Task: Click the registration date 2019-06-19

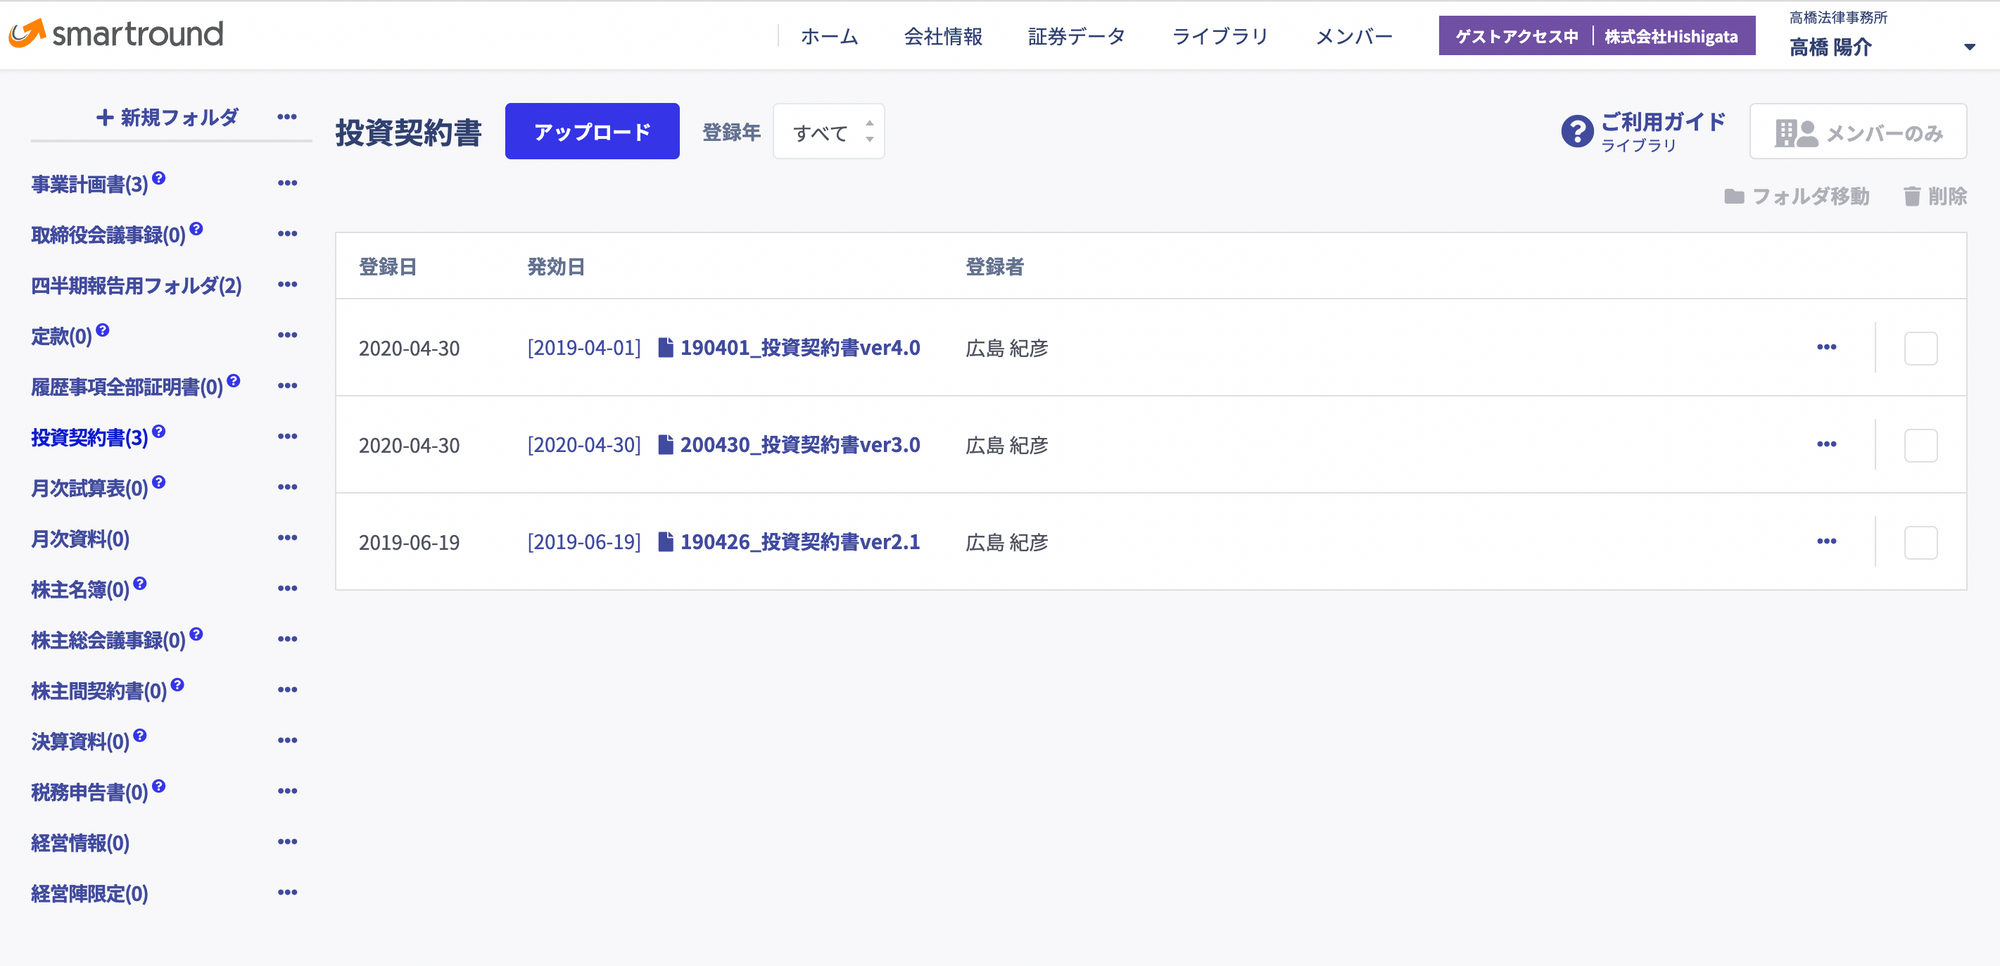Action: click(x=409, y=542)
